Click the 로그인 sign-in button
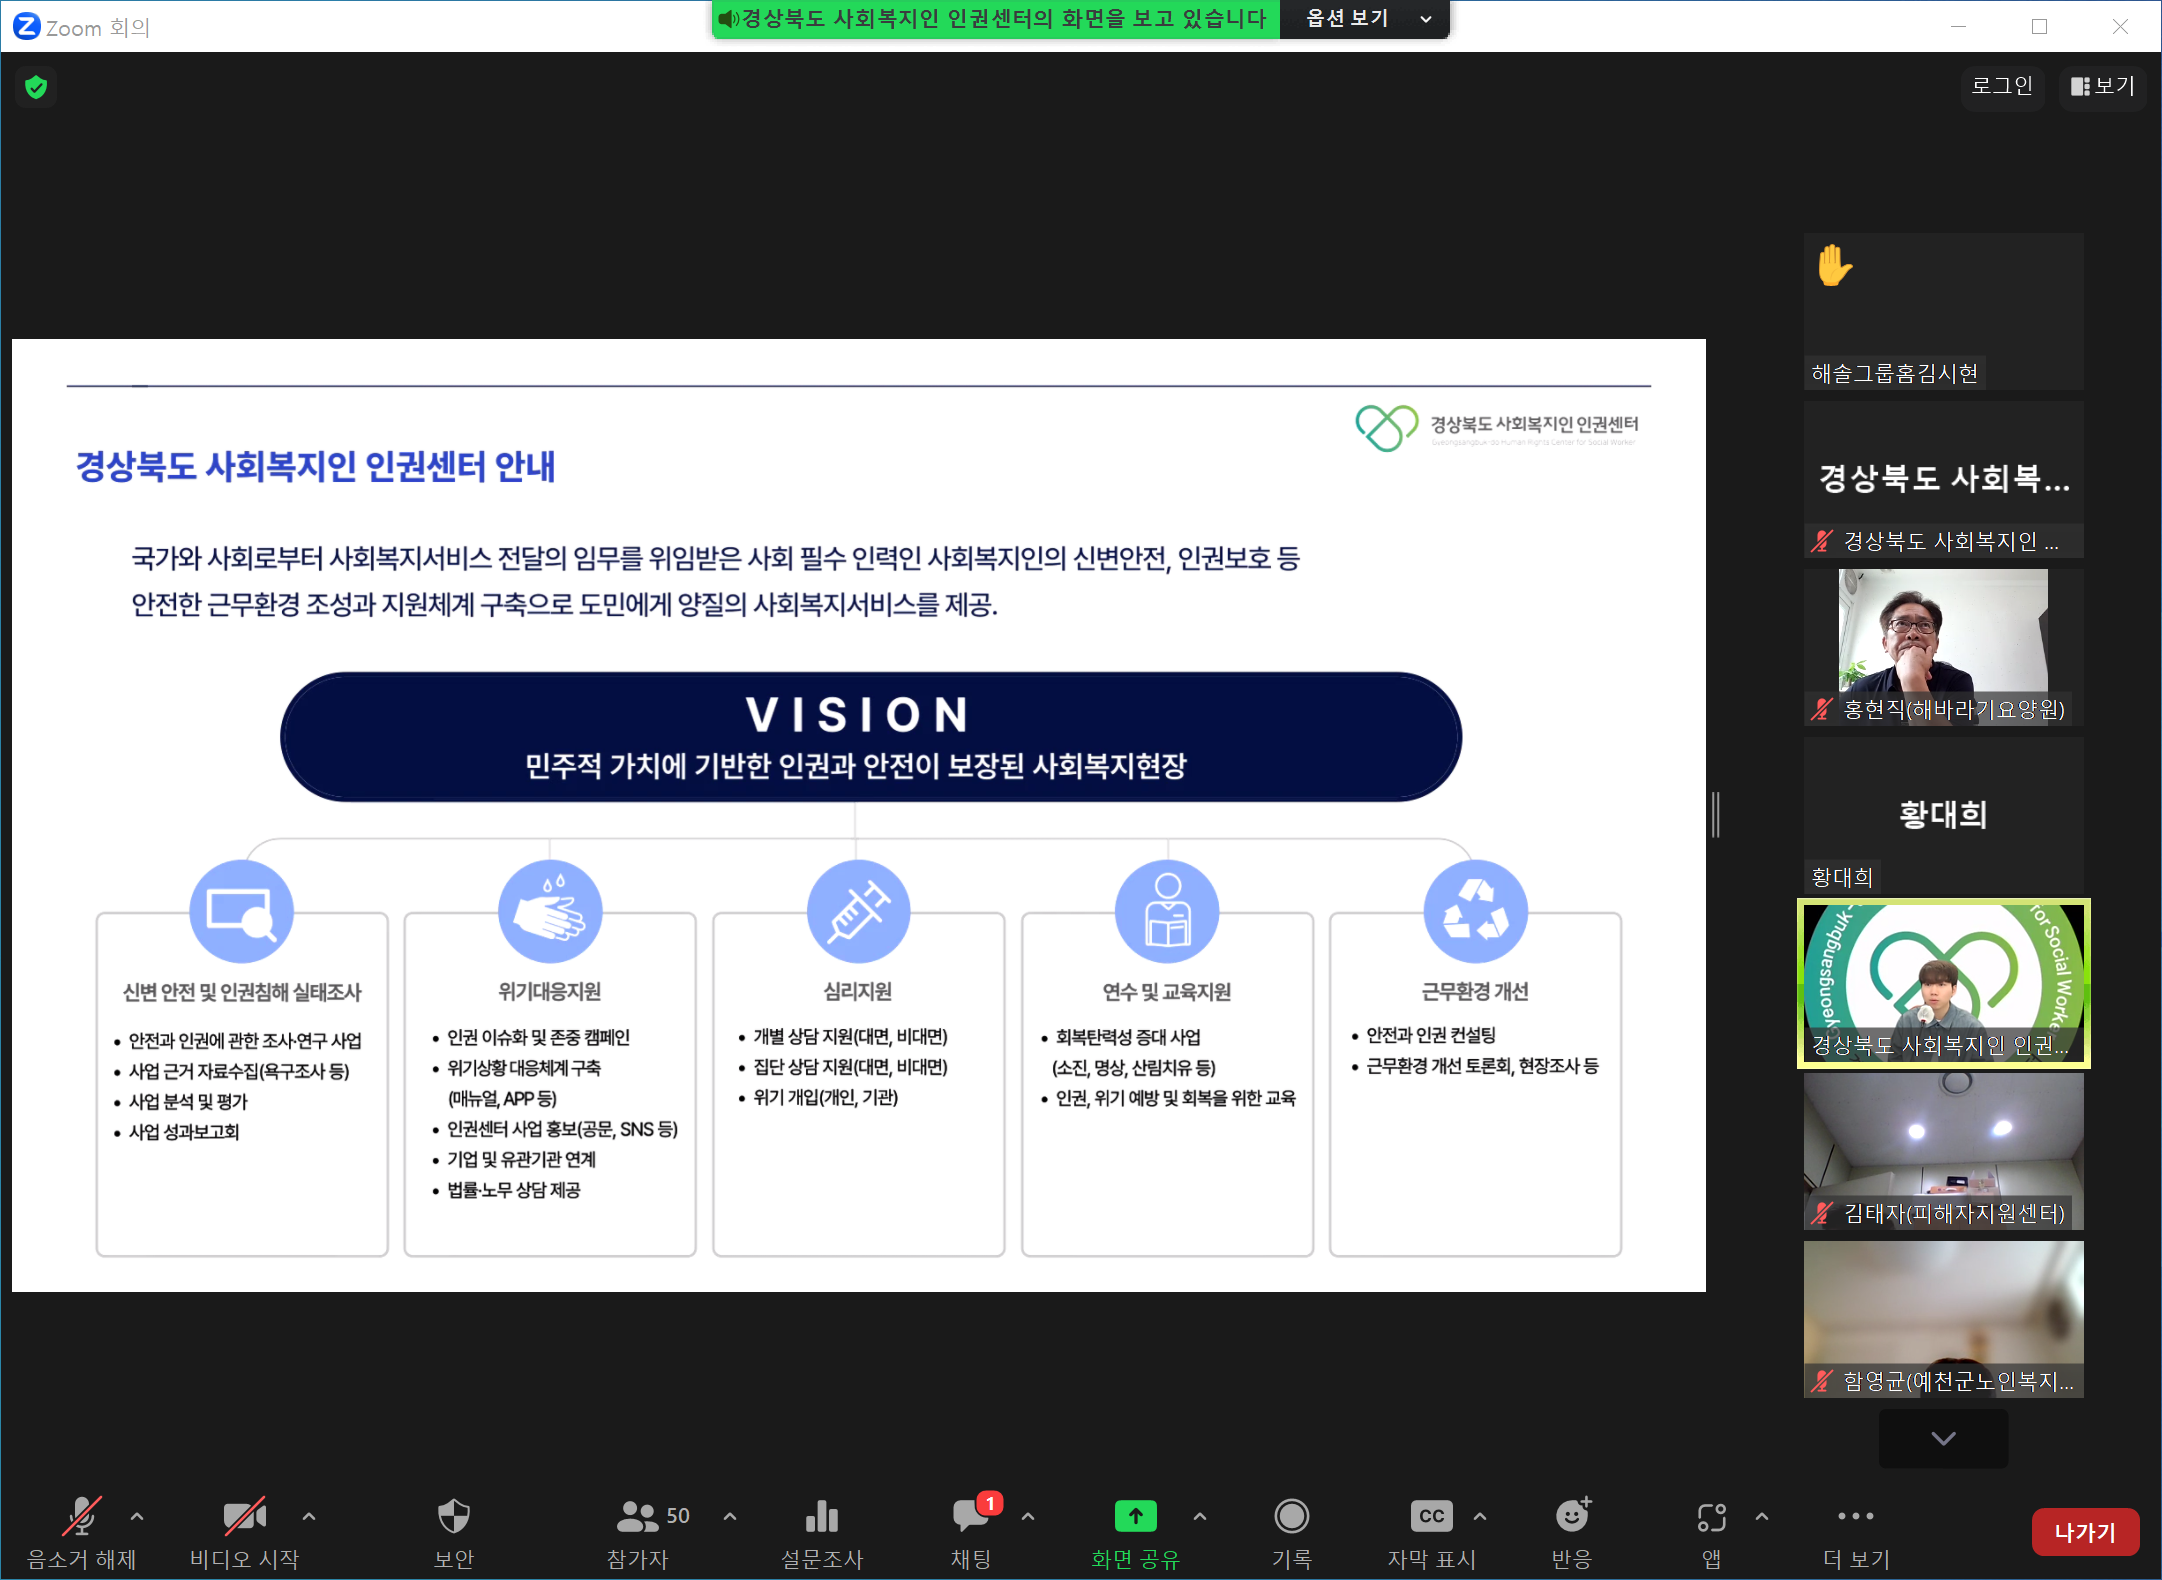The width and height of the screenshot is (2162, 1580). [2001, 87]
